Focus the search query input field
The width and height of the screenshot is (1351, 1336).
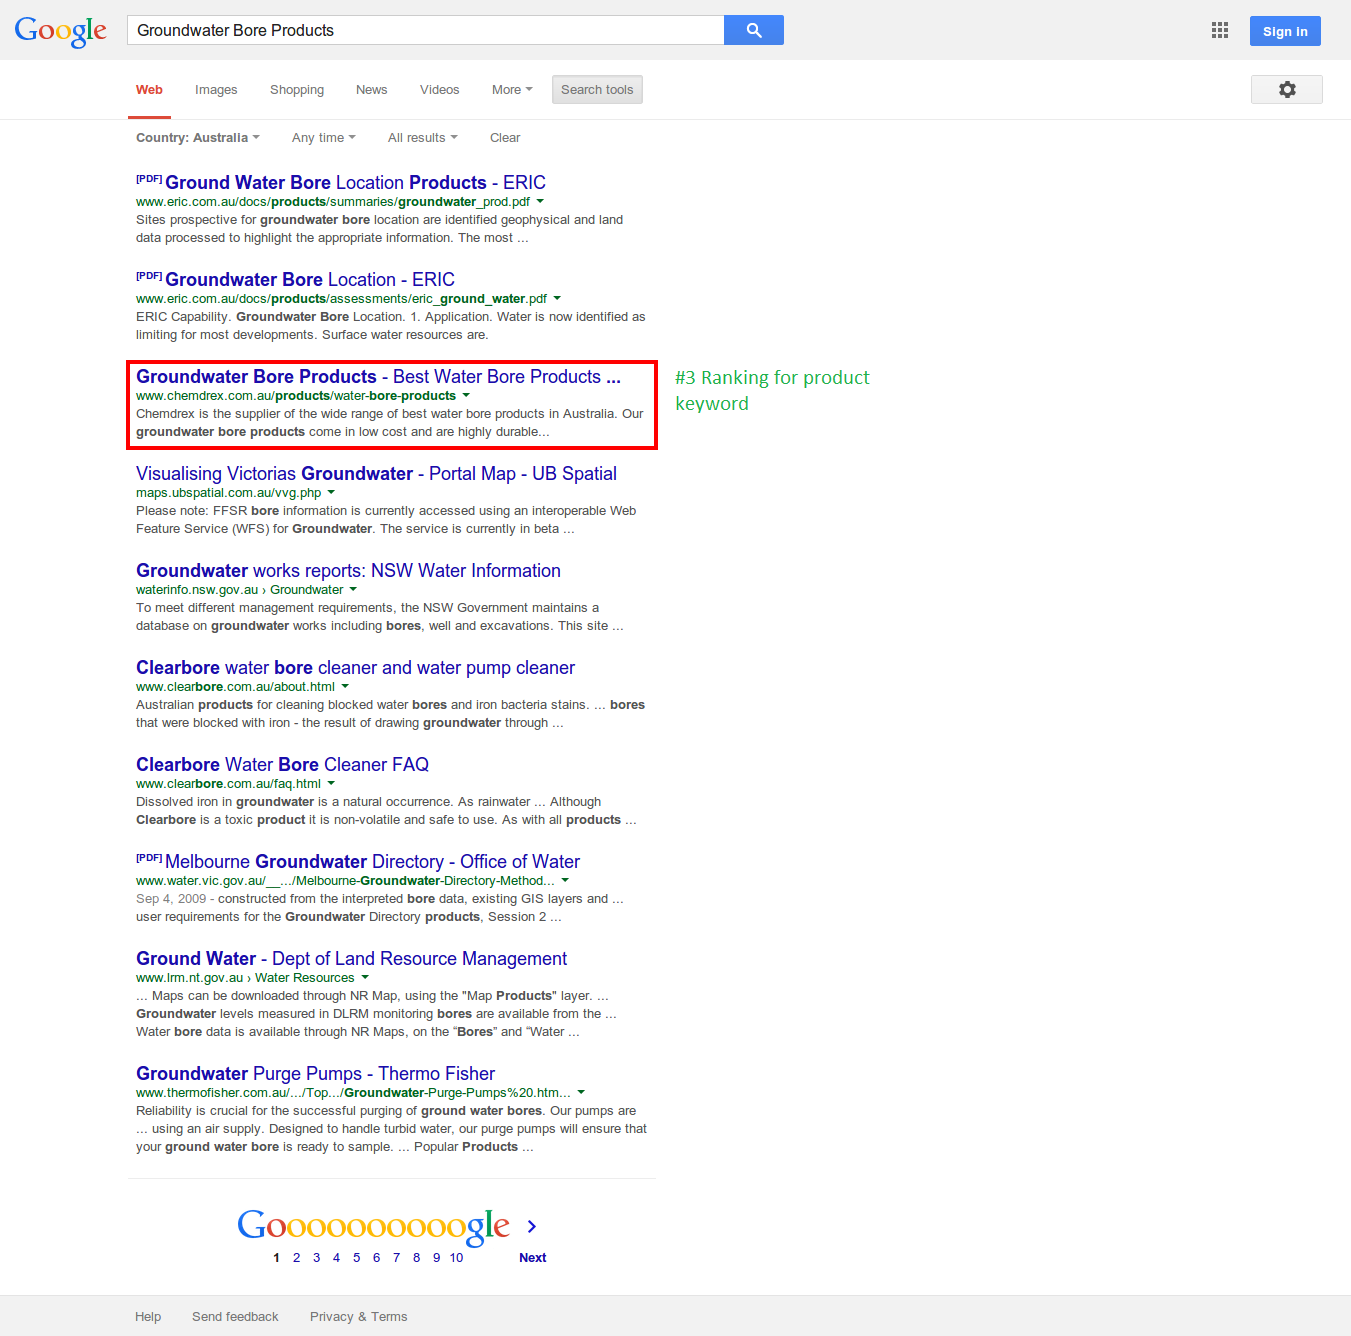(426, 30)
